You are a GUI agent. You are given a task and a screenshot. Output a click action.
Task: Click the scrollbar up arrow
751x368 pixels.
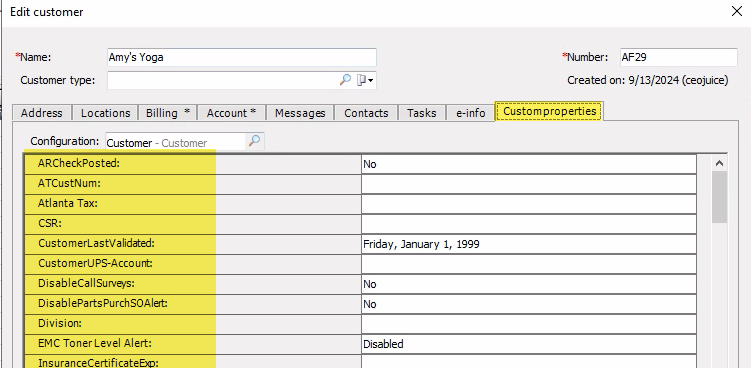coord(719,163)
